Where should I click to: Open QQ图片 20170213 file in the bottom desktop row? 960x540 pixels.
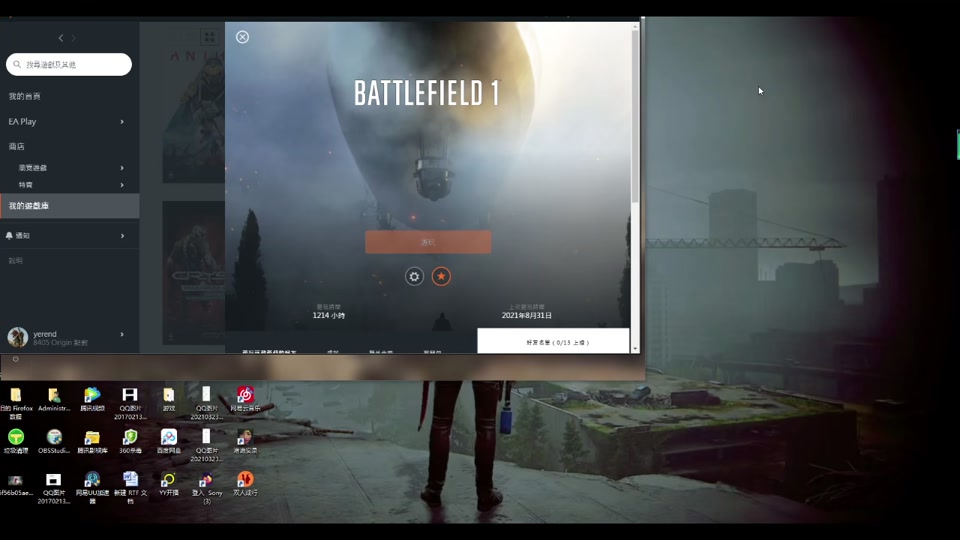tap(54, 488)
